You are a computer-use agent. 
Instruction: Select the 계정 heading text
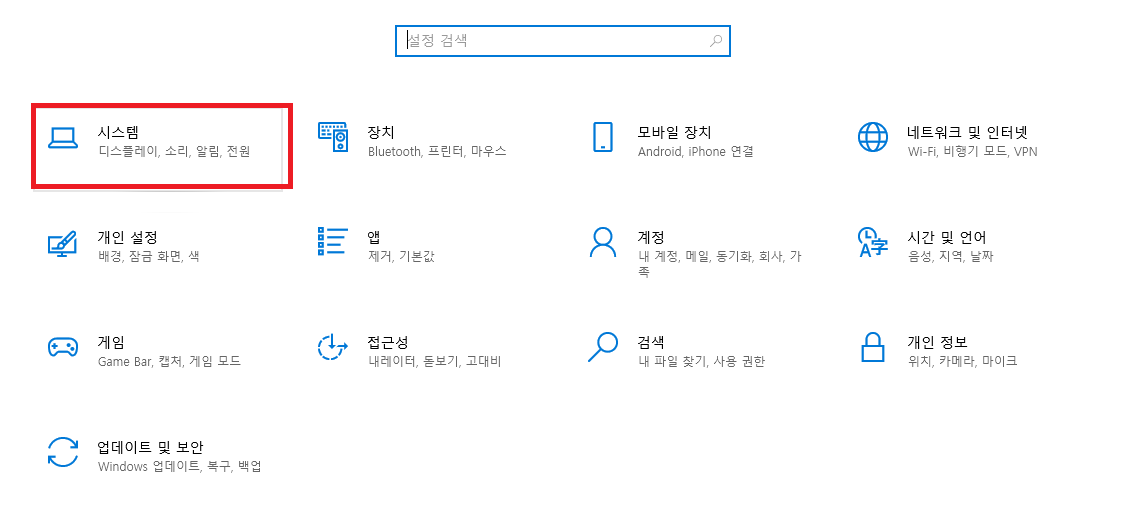point(651,237)
